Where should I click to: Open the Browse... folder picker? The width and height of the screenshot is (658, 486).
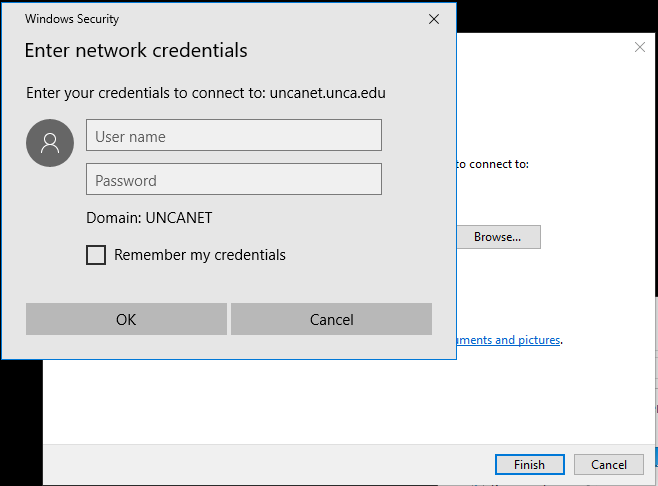[498, 237]
